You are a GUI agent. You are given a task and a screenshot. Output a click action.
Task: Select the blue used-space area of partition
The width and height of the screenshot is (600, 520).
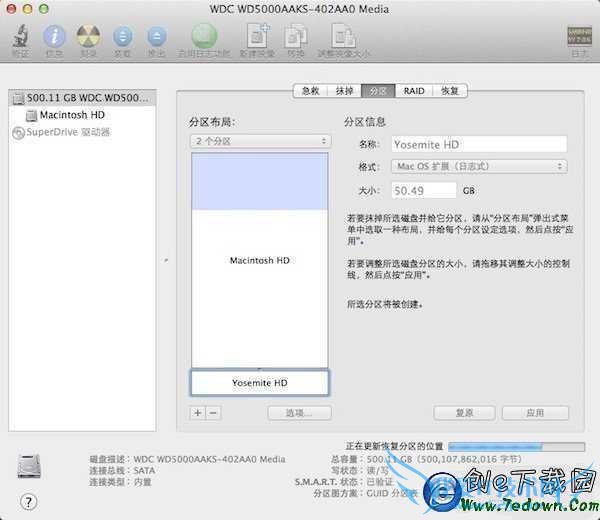(260, 181)
